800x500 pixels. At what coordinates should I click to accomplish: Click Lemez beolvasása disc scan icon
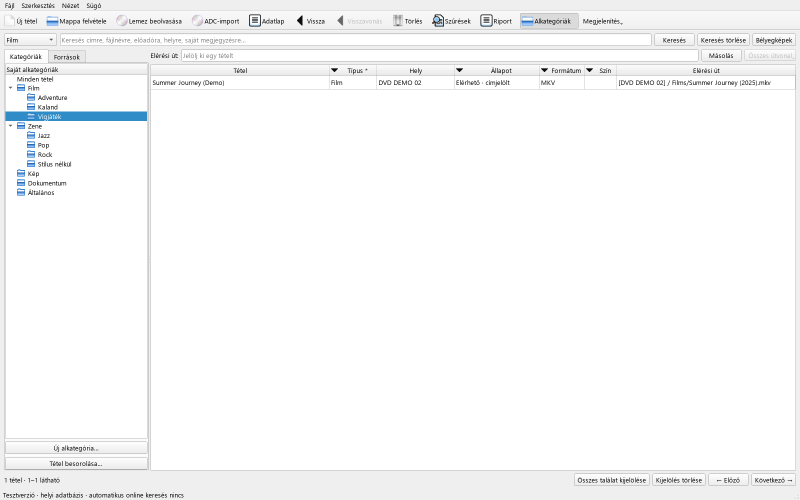coord(121,21)
